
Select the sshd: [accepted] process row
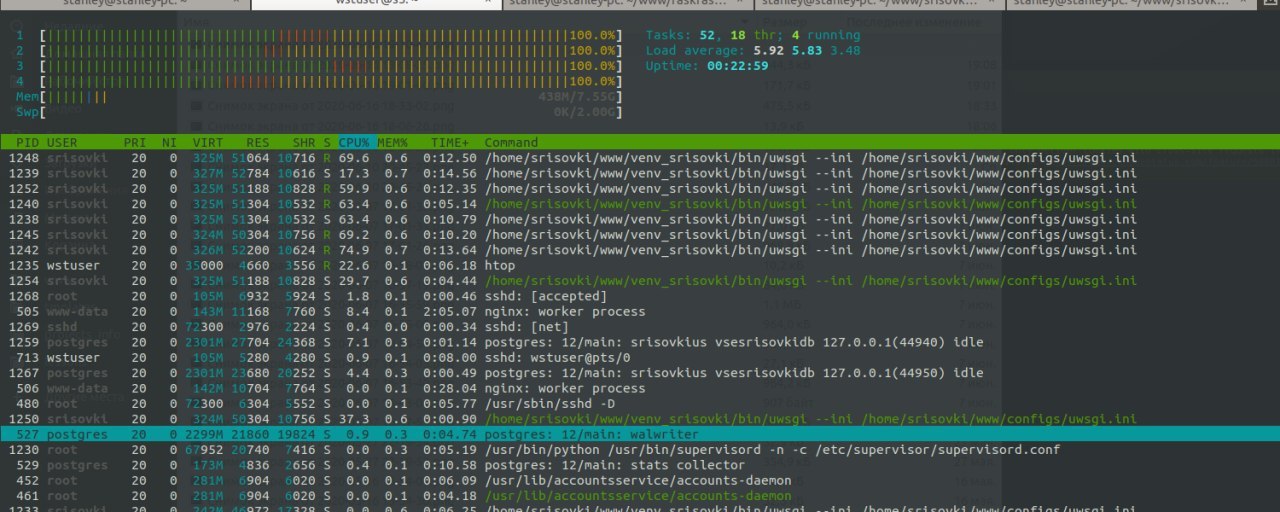click(x=640, y=296)
